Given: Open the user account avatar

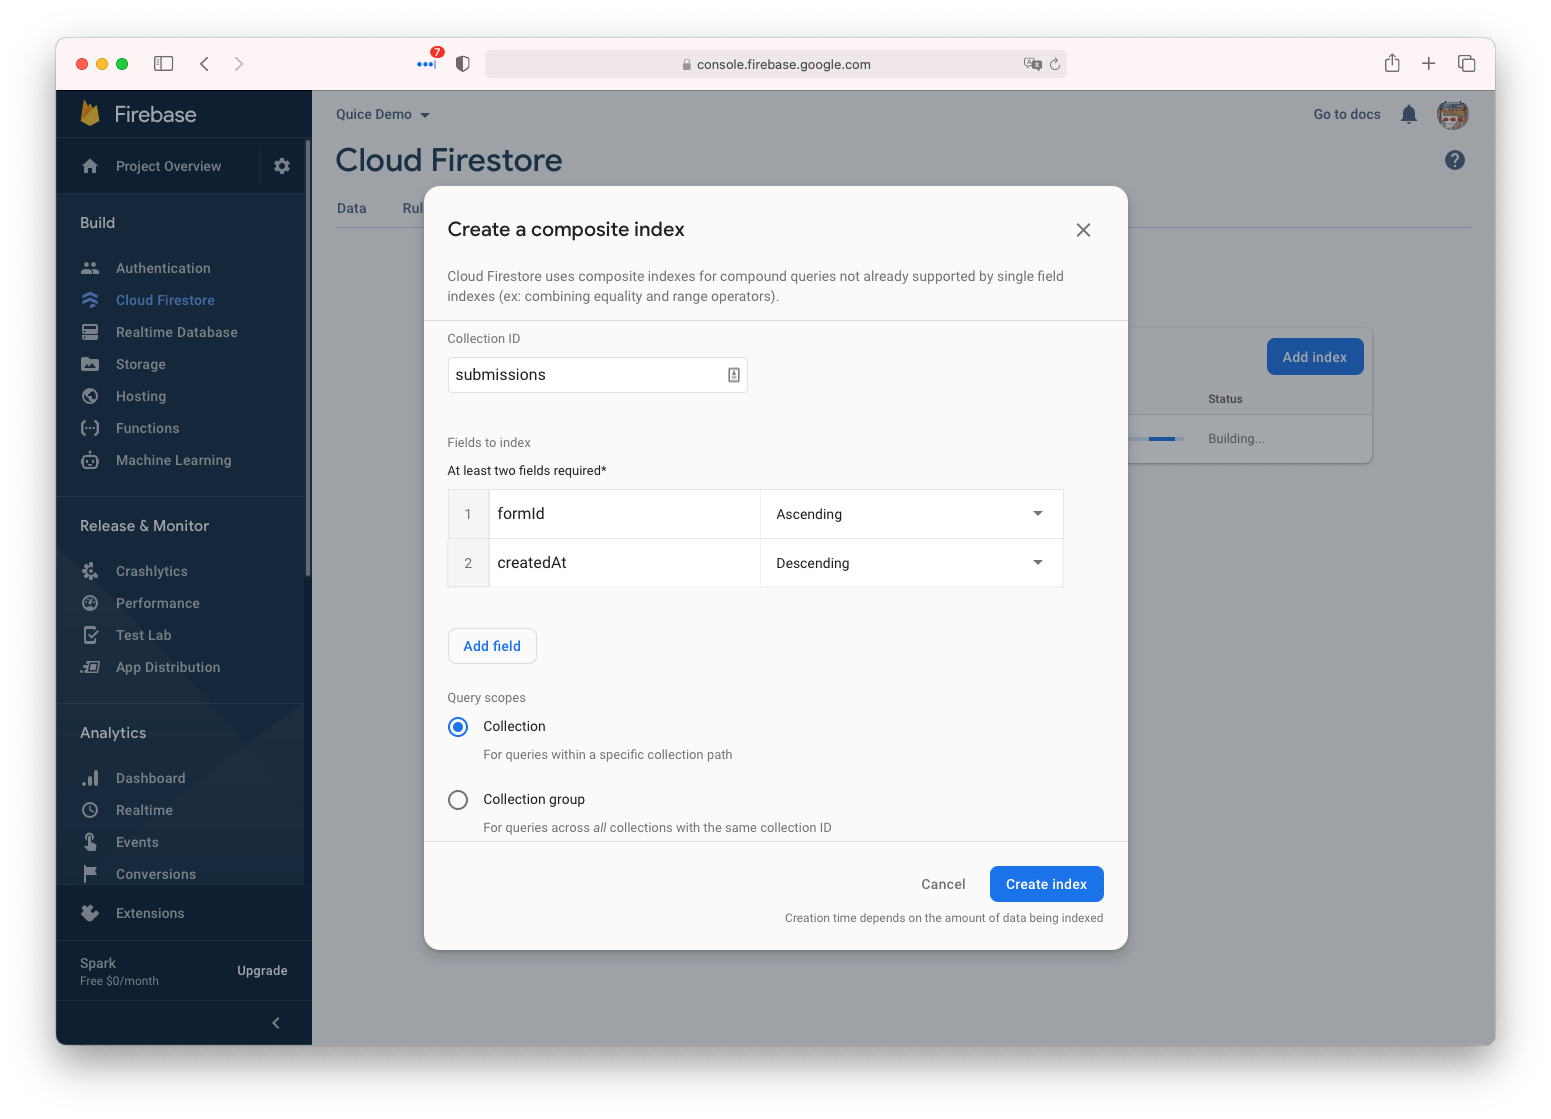Looking at the screenshot, I should tap(1453, 115).
